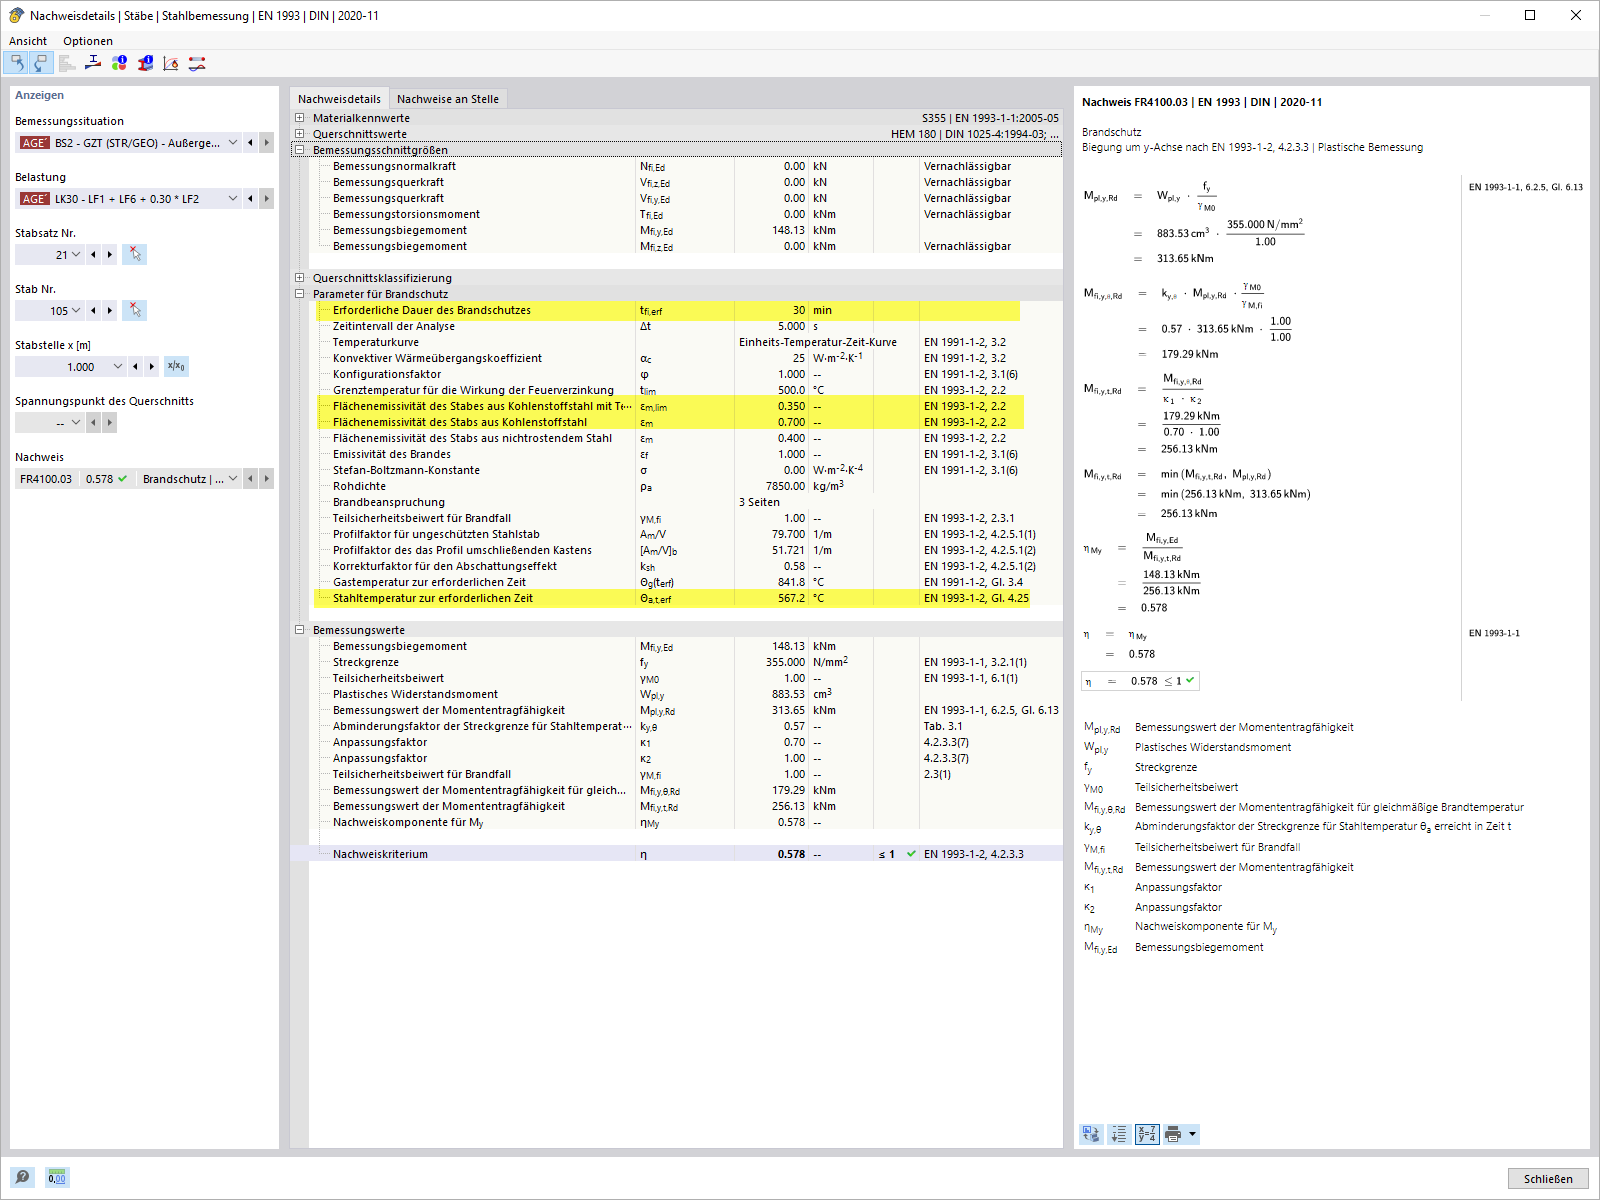Image resolution: width=1600 pixels, height=1200 pixels.
Task: Expand the Materialkennwerte section
Action: pos(300,117)
